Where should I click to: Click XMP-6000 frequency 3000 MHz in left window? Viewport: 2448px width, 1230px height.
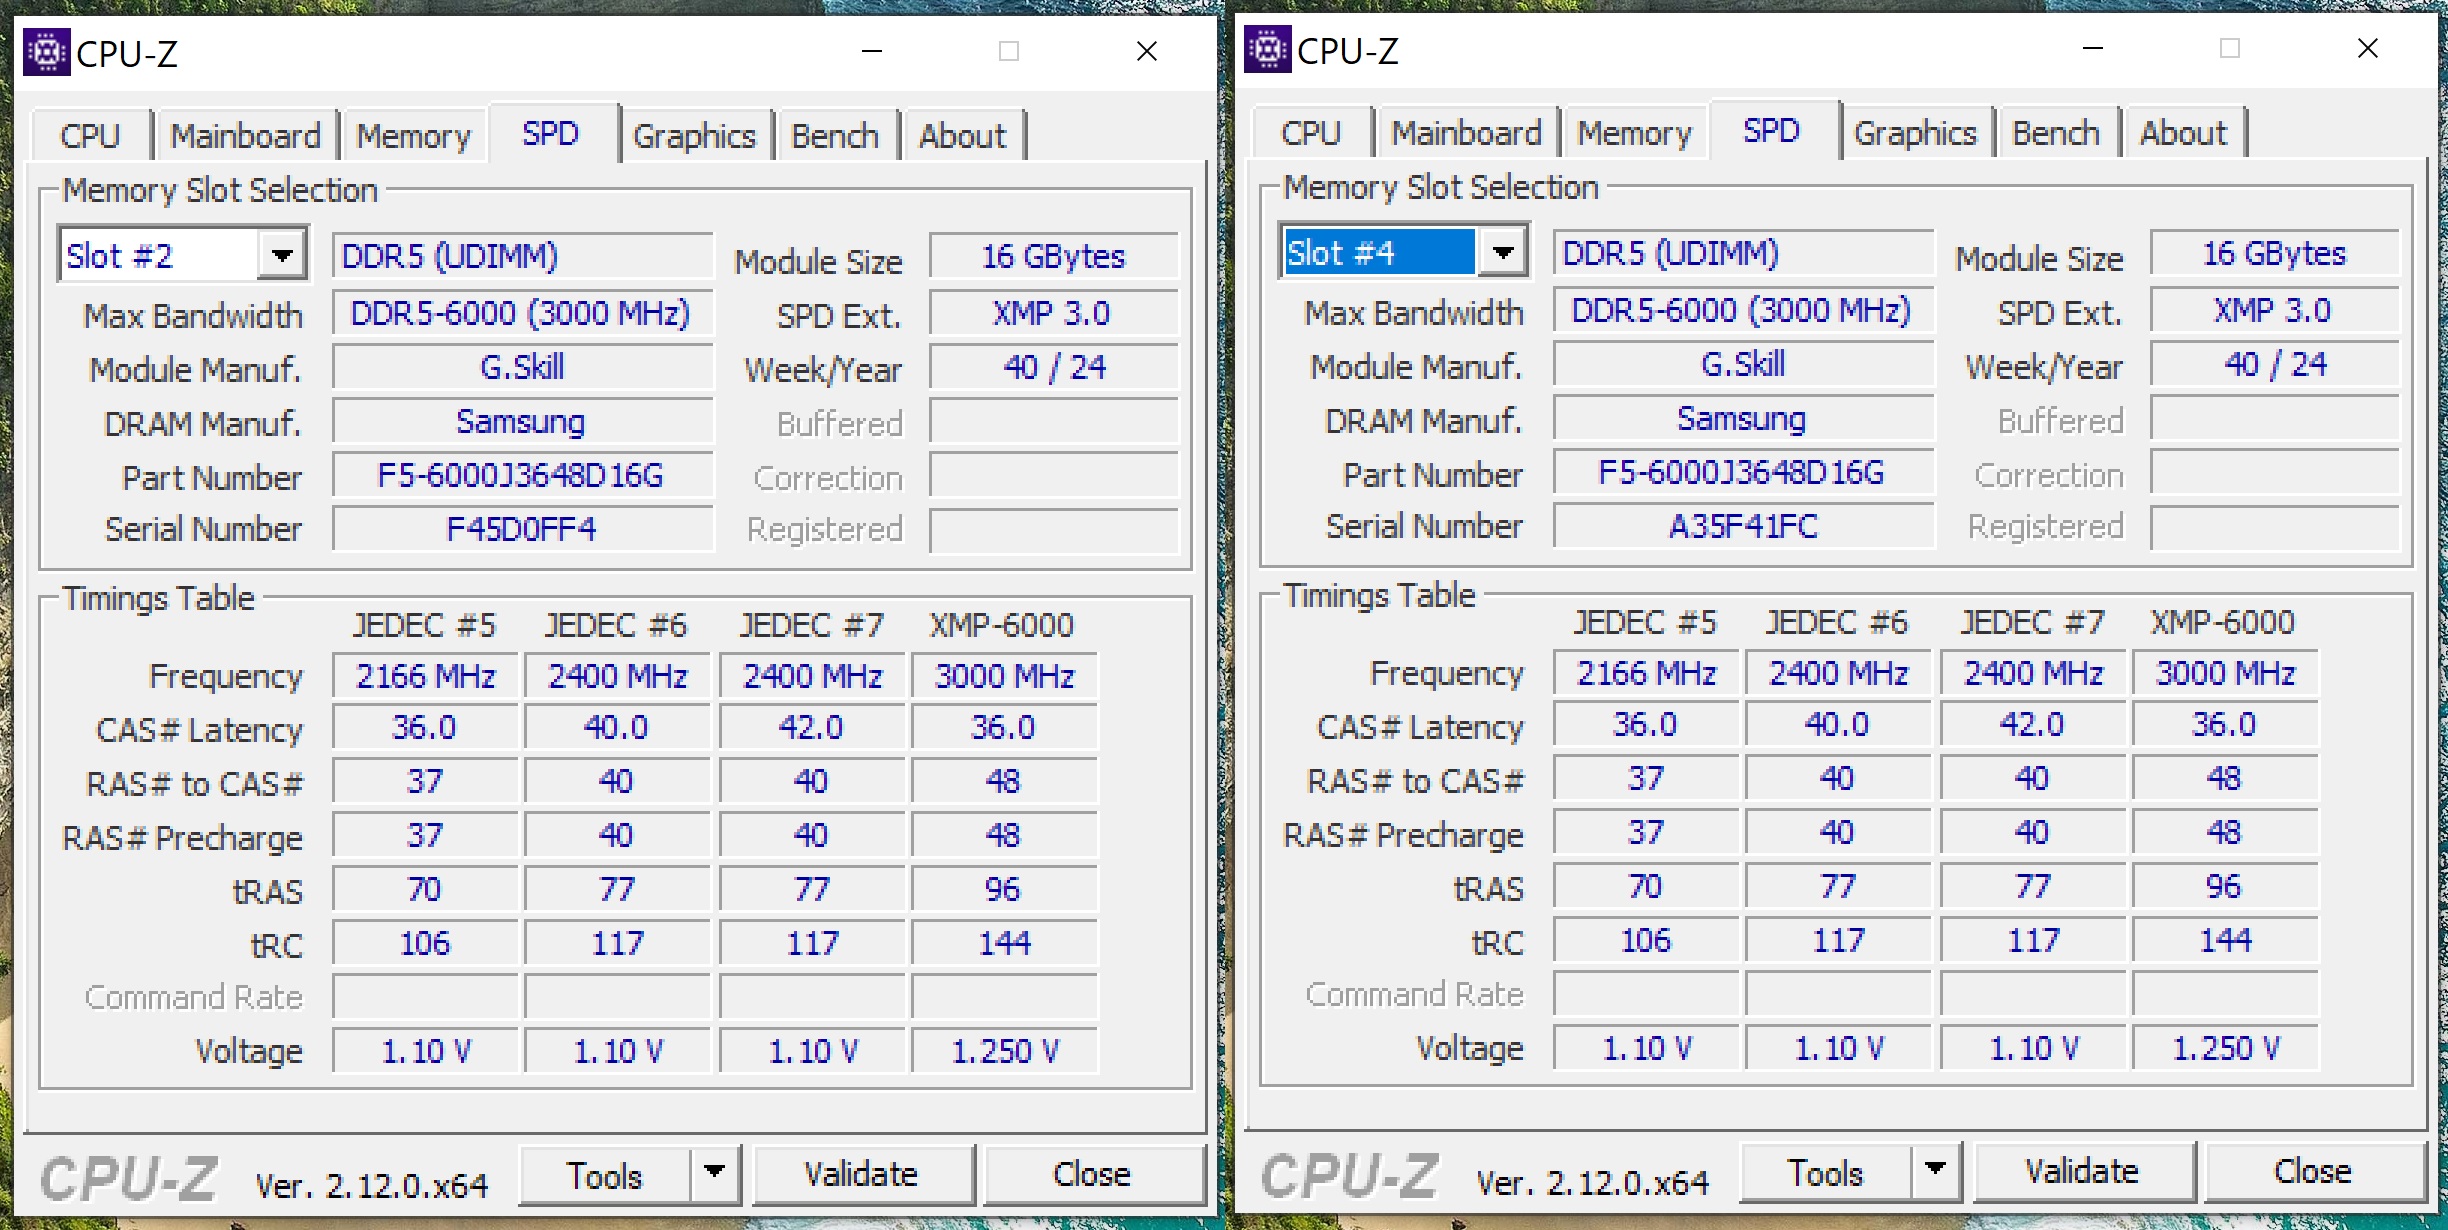(1005, 676)
